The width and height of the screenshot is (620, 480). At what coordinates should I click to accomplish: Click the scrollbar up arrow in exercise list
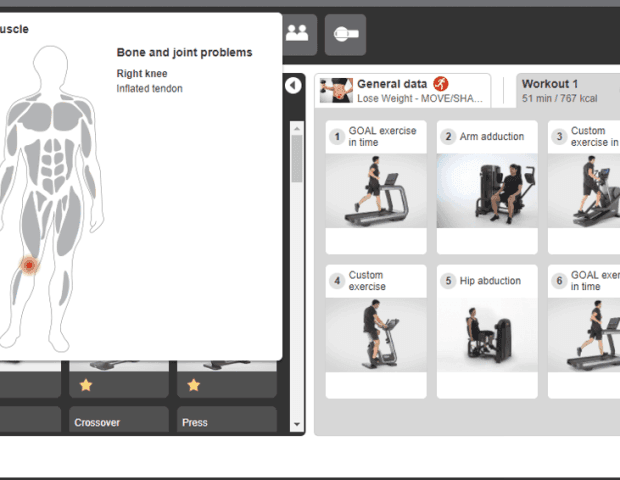click(x=297, y=129)
